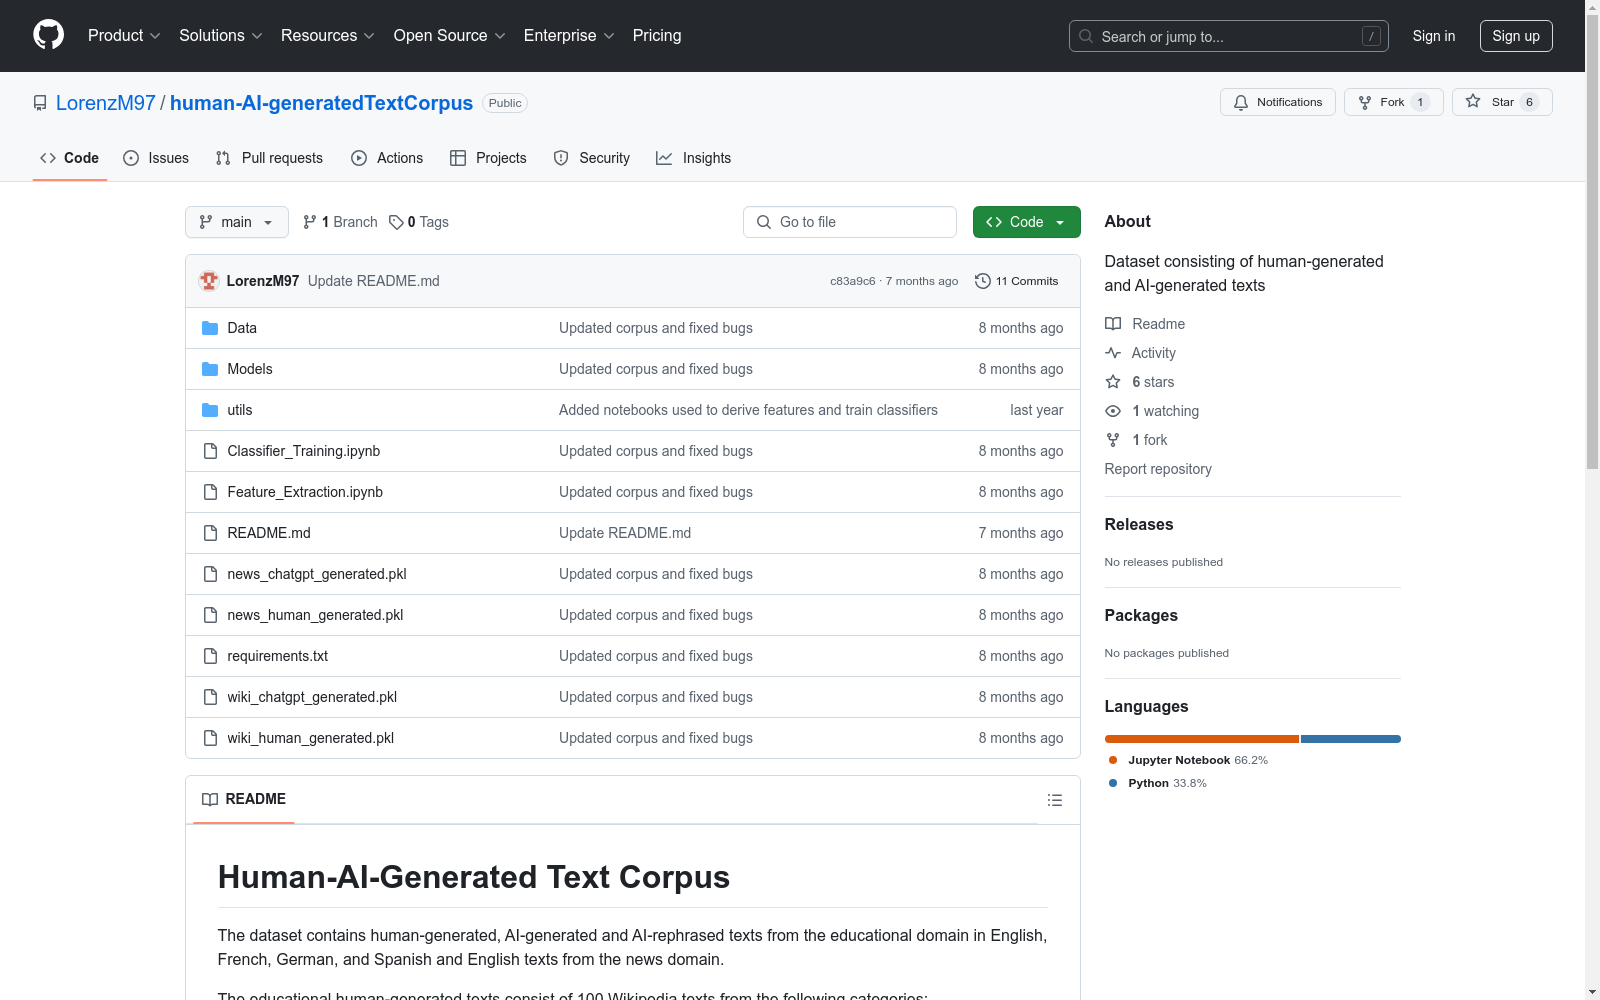Viewport: 1600px width, 1000px height.
Task: Click file icon beside README.md
Action: pos(210,533)
